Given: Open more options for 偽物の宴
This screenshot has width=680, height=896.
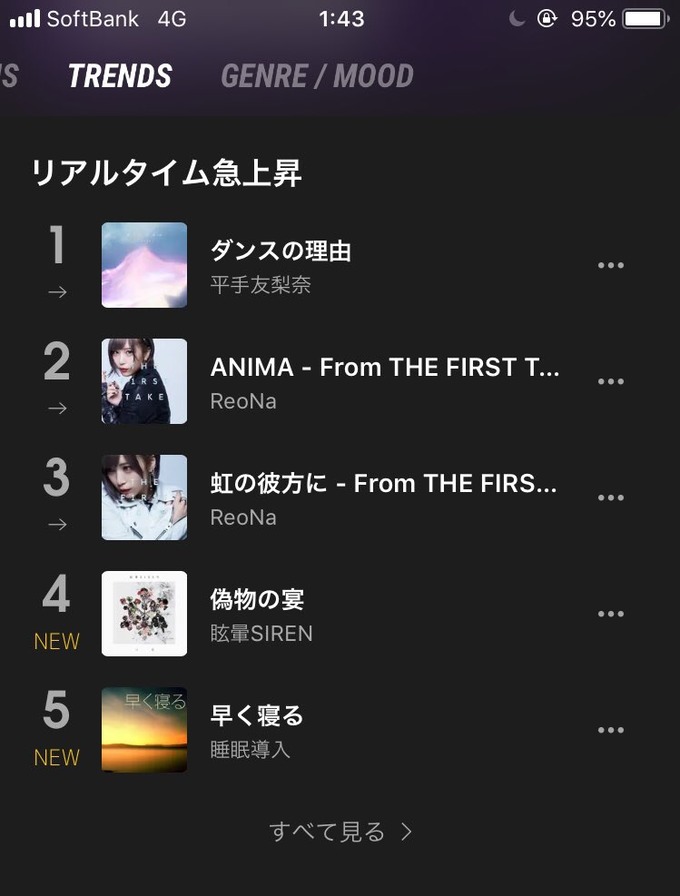Looking at the screenshot, I should (610, 614).
